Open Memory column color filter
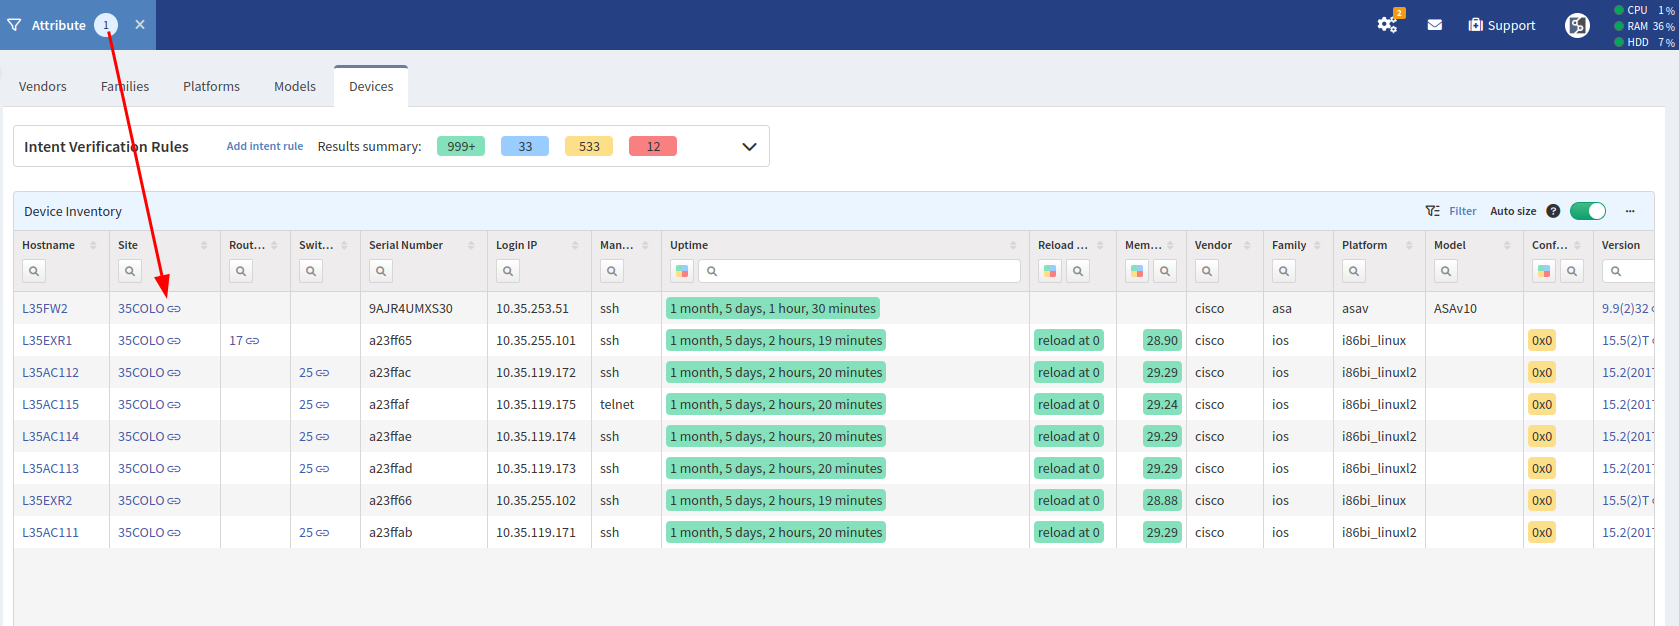1679x626 pixels. 1137,271
